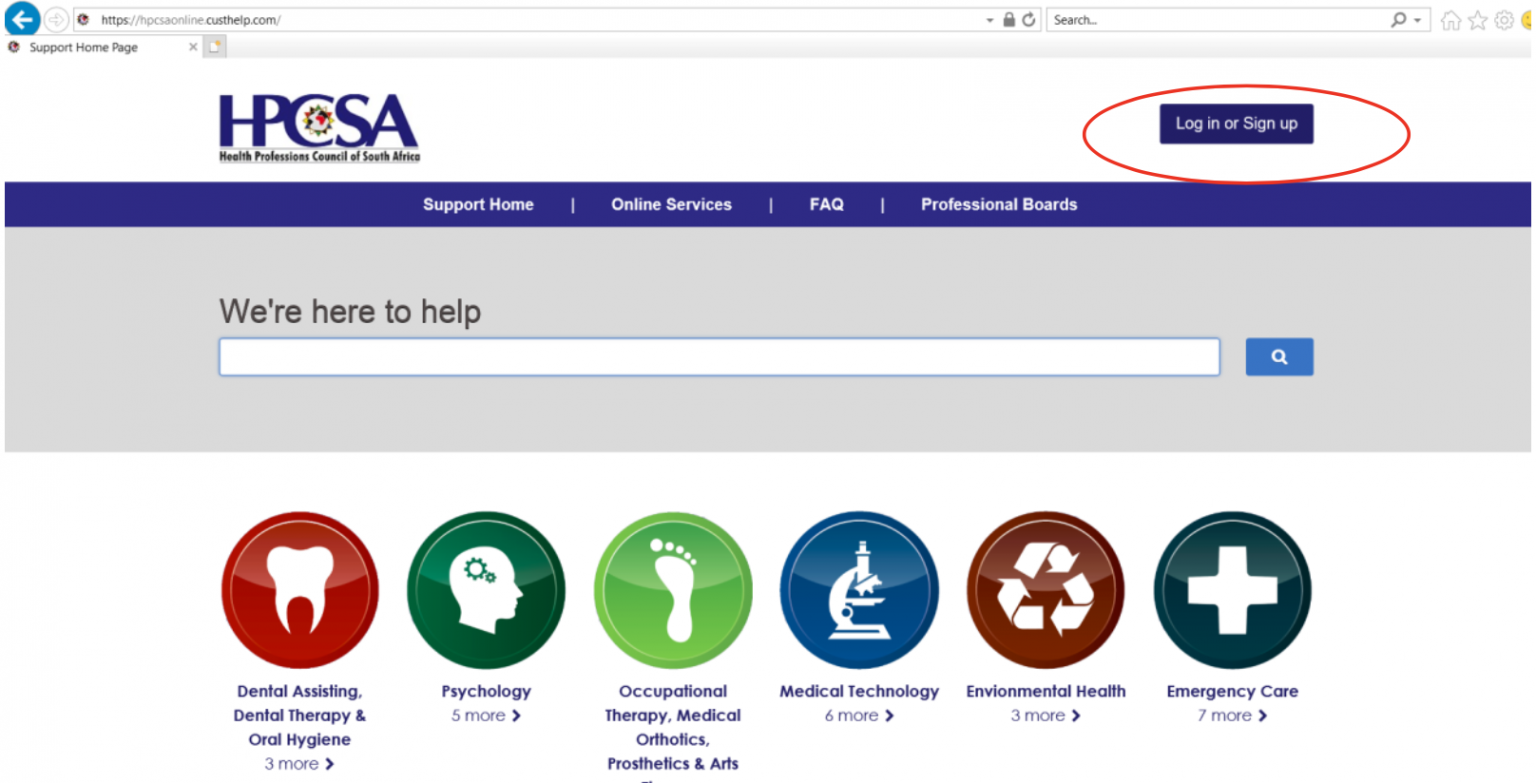Open the search provider dropdown arrow

(1419, 19)
